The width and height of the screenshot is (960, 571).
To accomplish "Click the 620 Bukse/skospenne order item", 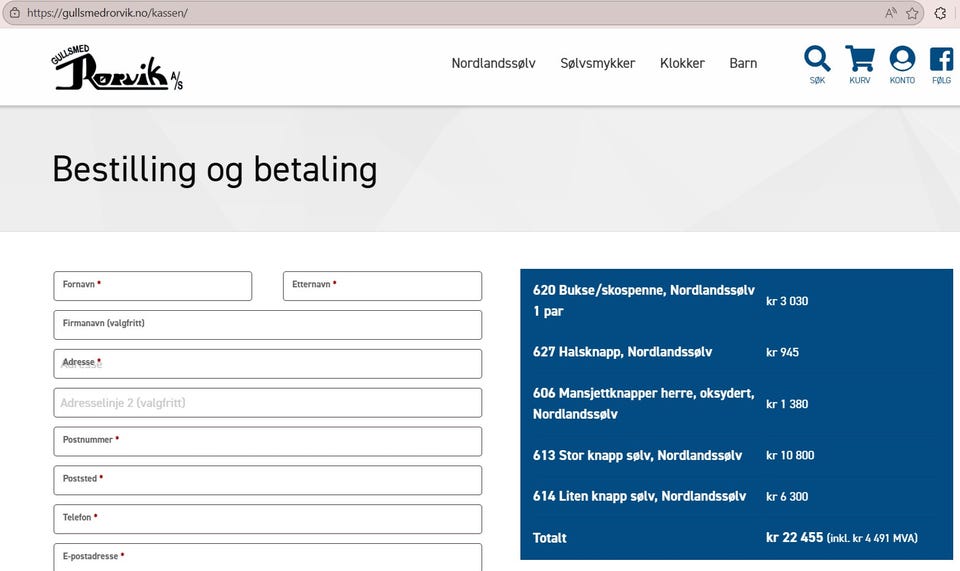I will [x=643, y=300].
